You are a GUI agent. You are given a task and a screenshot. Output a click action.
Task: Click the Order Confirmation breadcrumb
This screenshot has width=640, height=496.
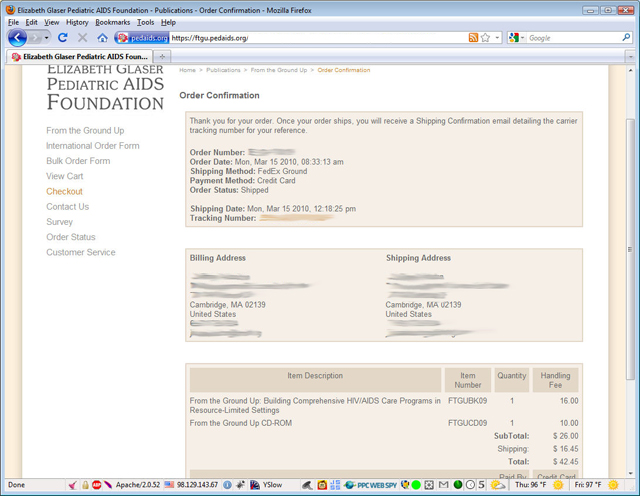[344, 70]
